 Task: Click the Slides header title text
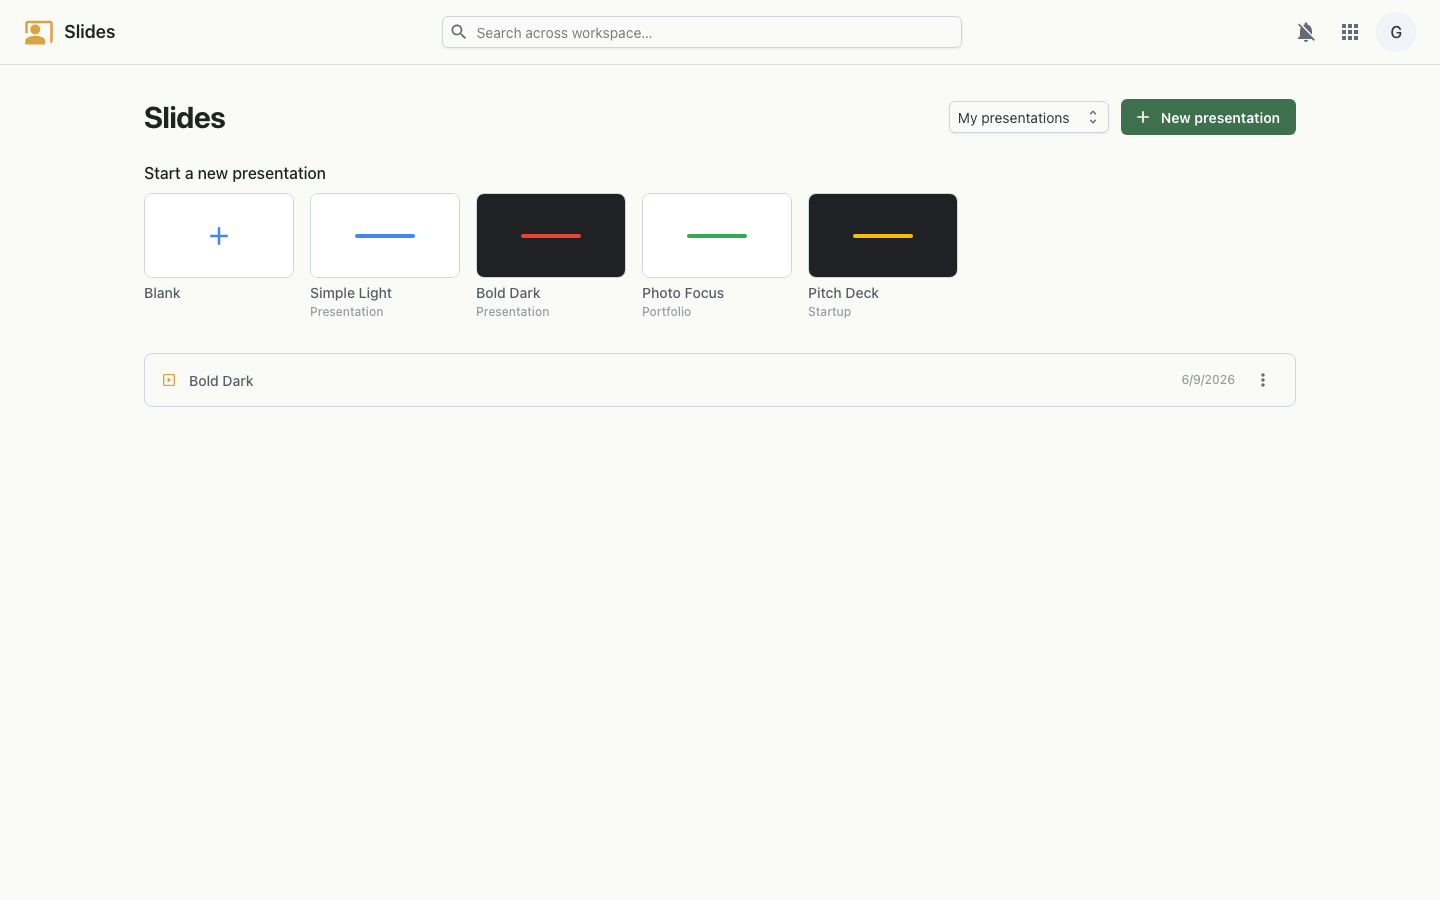(89, 32)
